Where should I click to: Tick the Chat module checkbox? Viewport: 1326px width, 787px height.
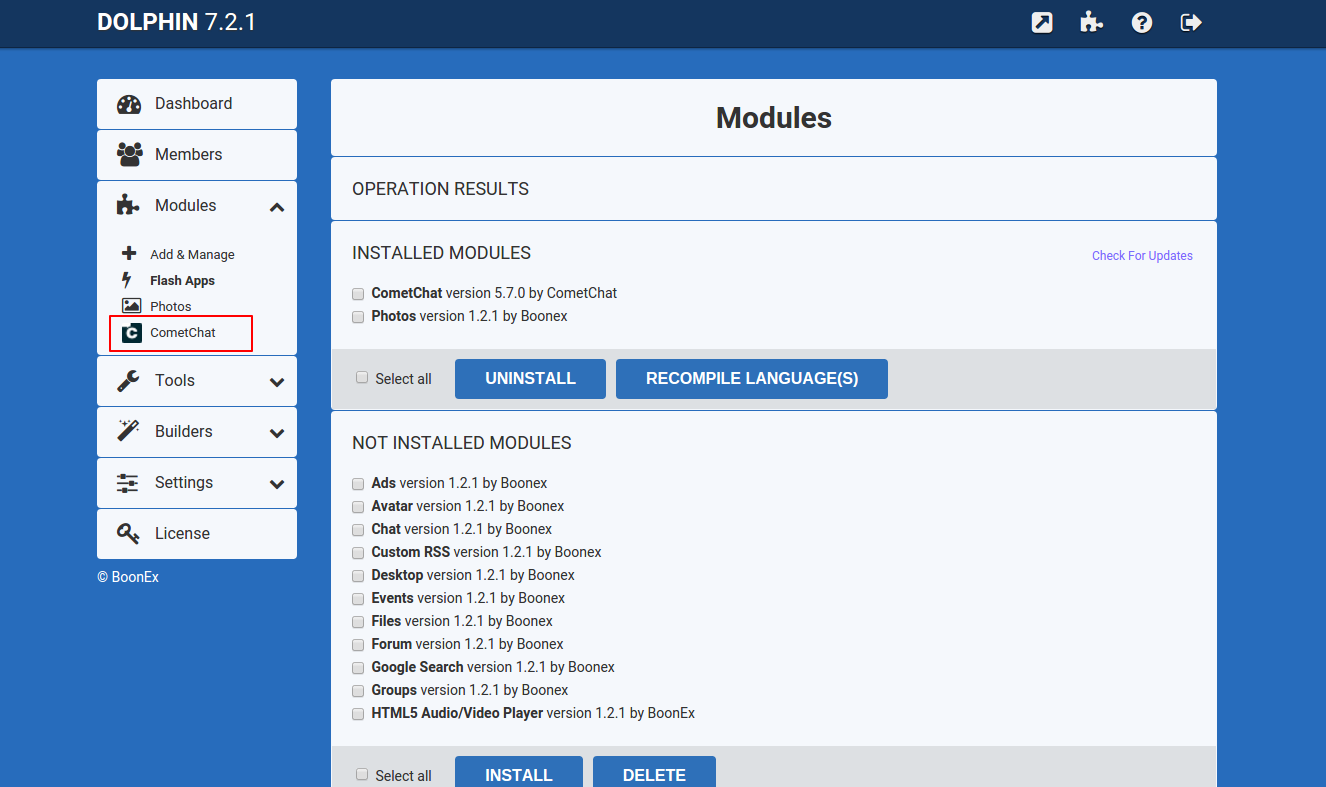click(x=358, y=530)
